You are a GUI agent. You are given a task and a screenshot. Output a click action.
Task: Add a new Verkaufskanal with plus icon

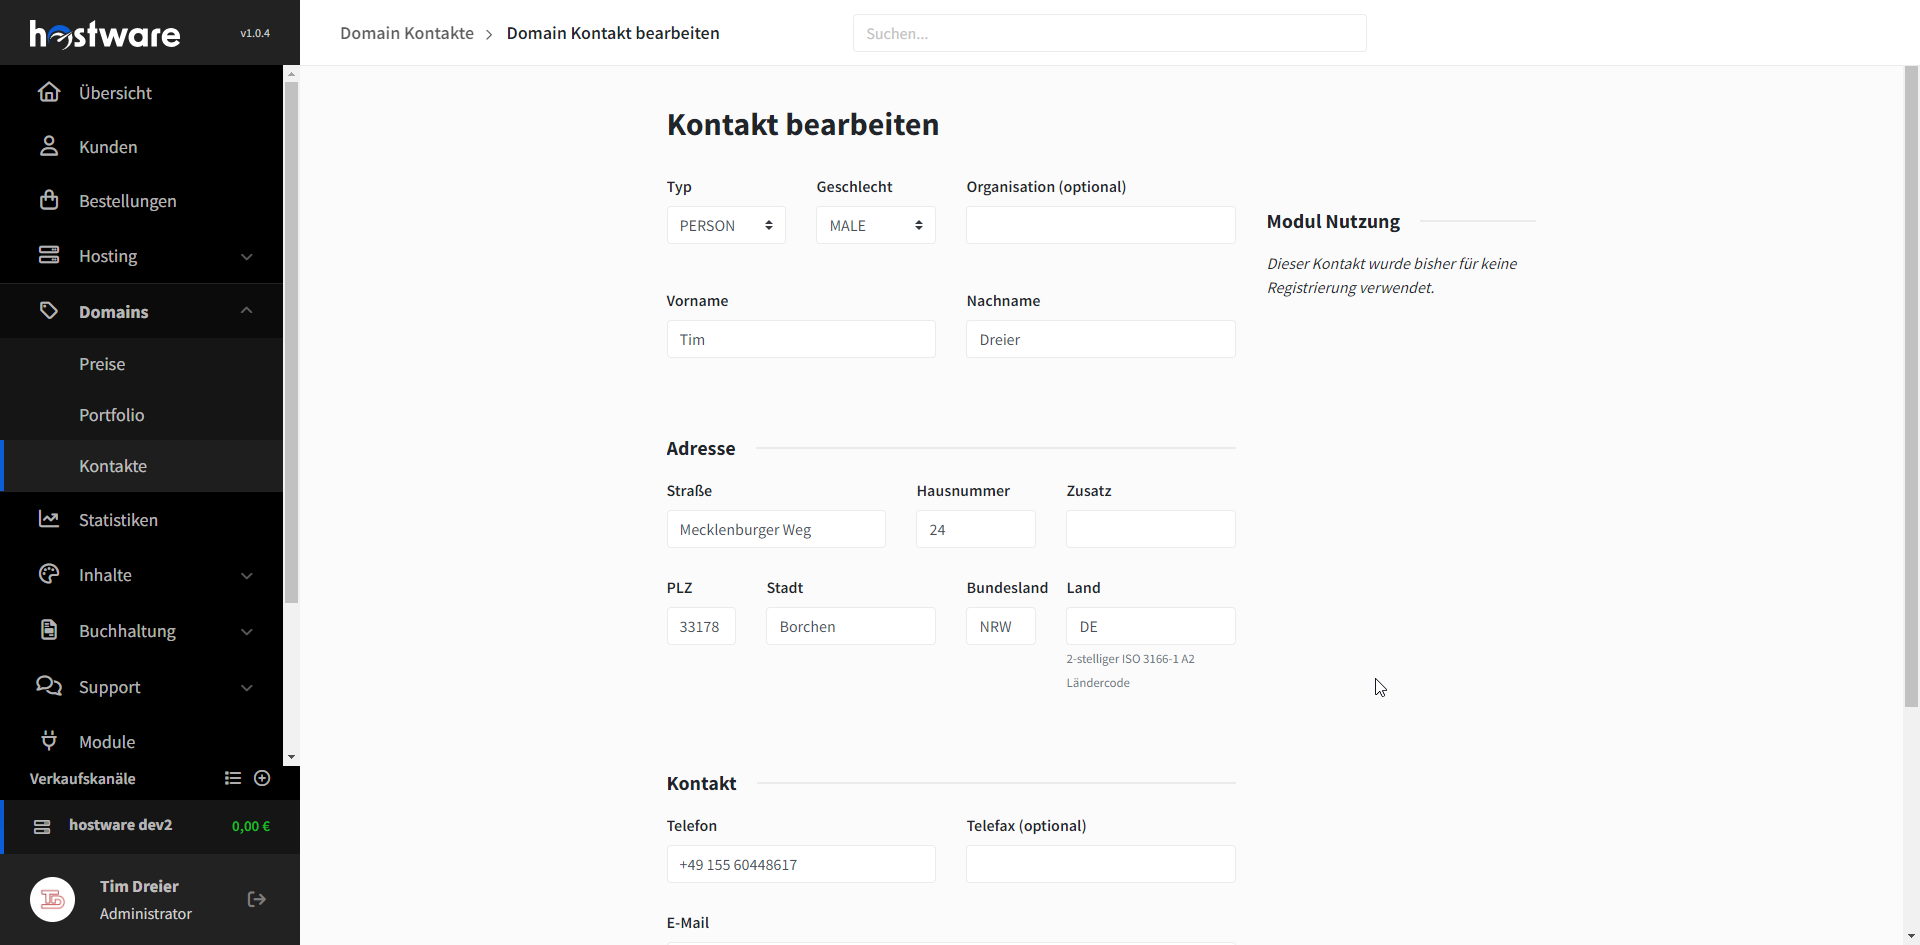coord(262,779)
